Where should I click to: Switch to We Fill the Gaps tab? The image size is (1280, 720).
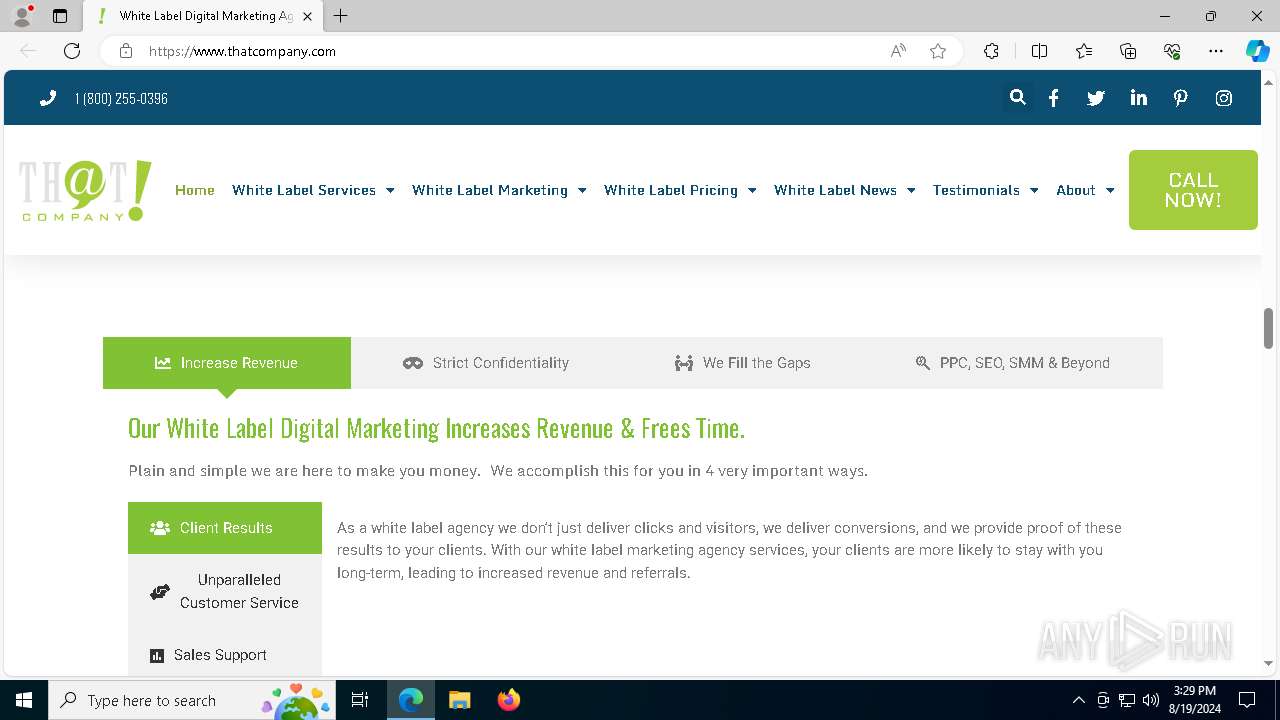[743, 363]
